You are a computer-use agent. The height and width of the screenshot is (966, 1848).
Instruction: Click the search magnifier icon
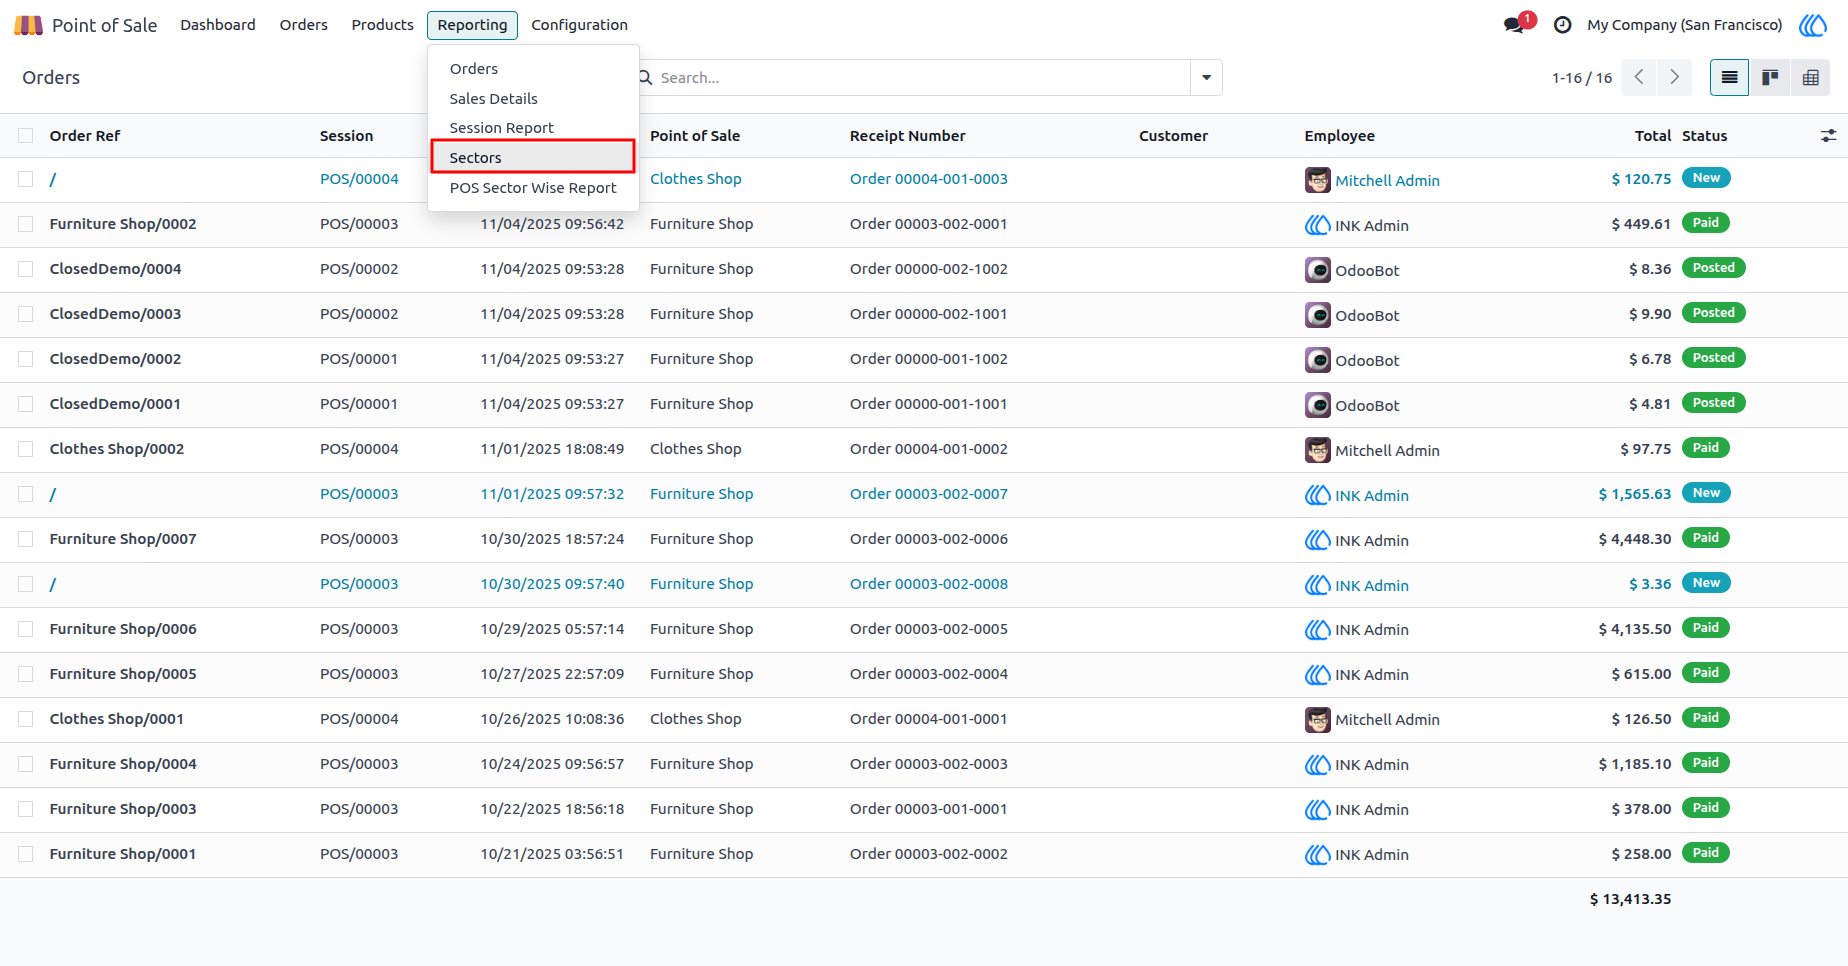pyautogui.click(x=645, y=78)
